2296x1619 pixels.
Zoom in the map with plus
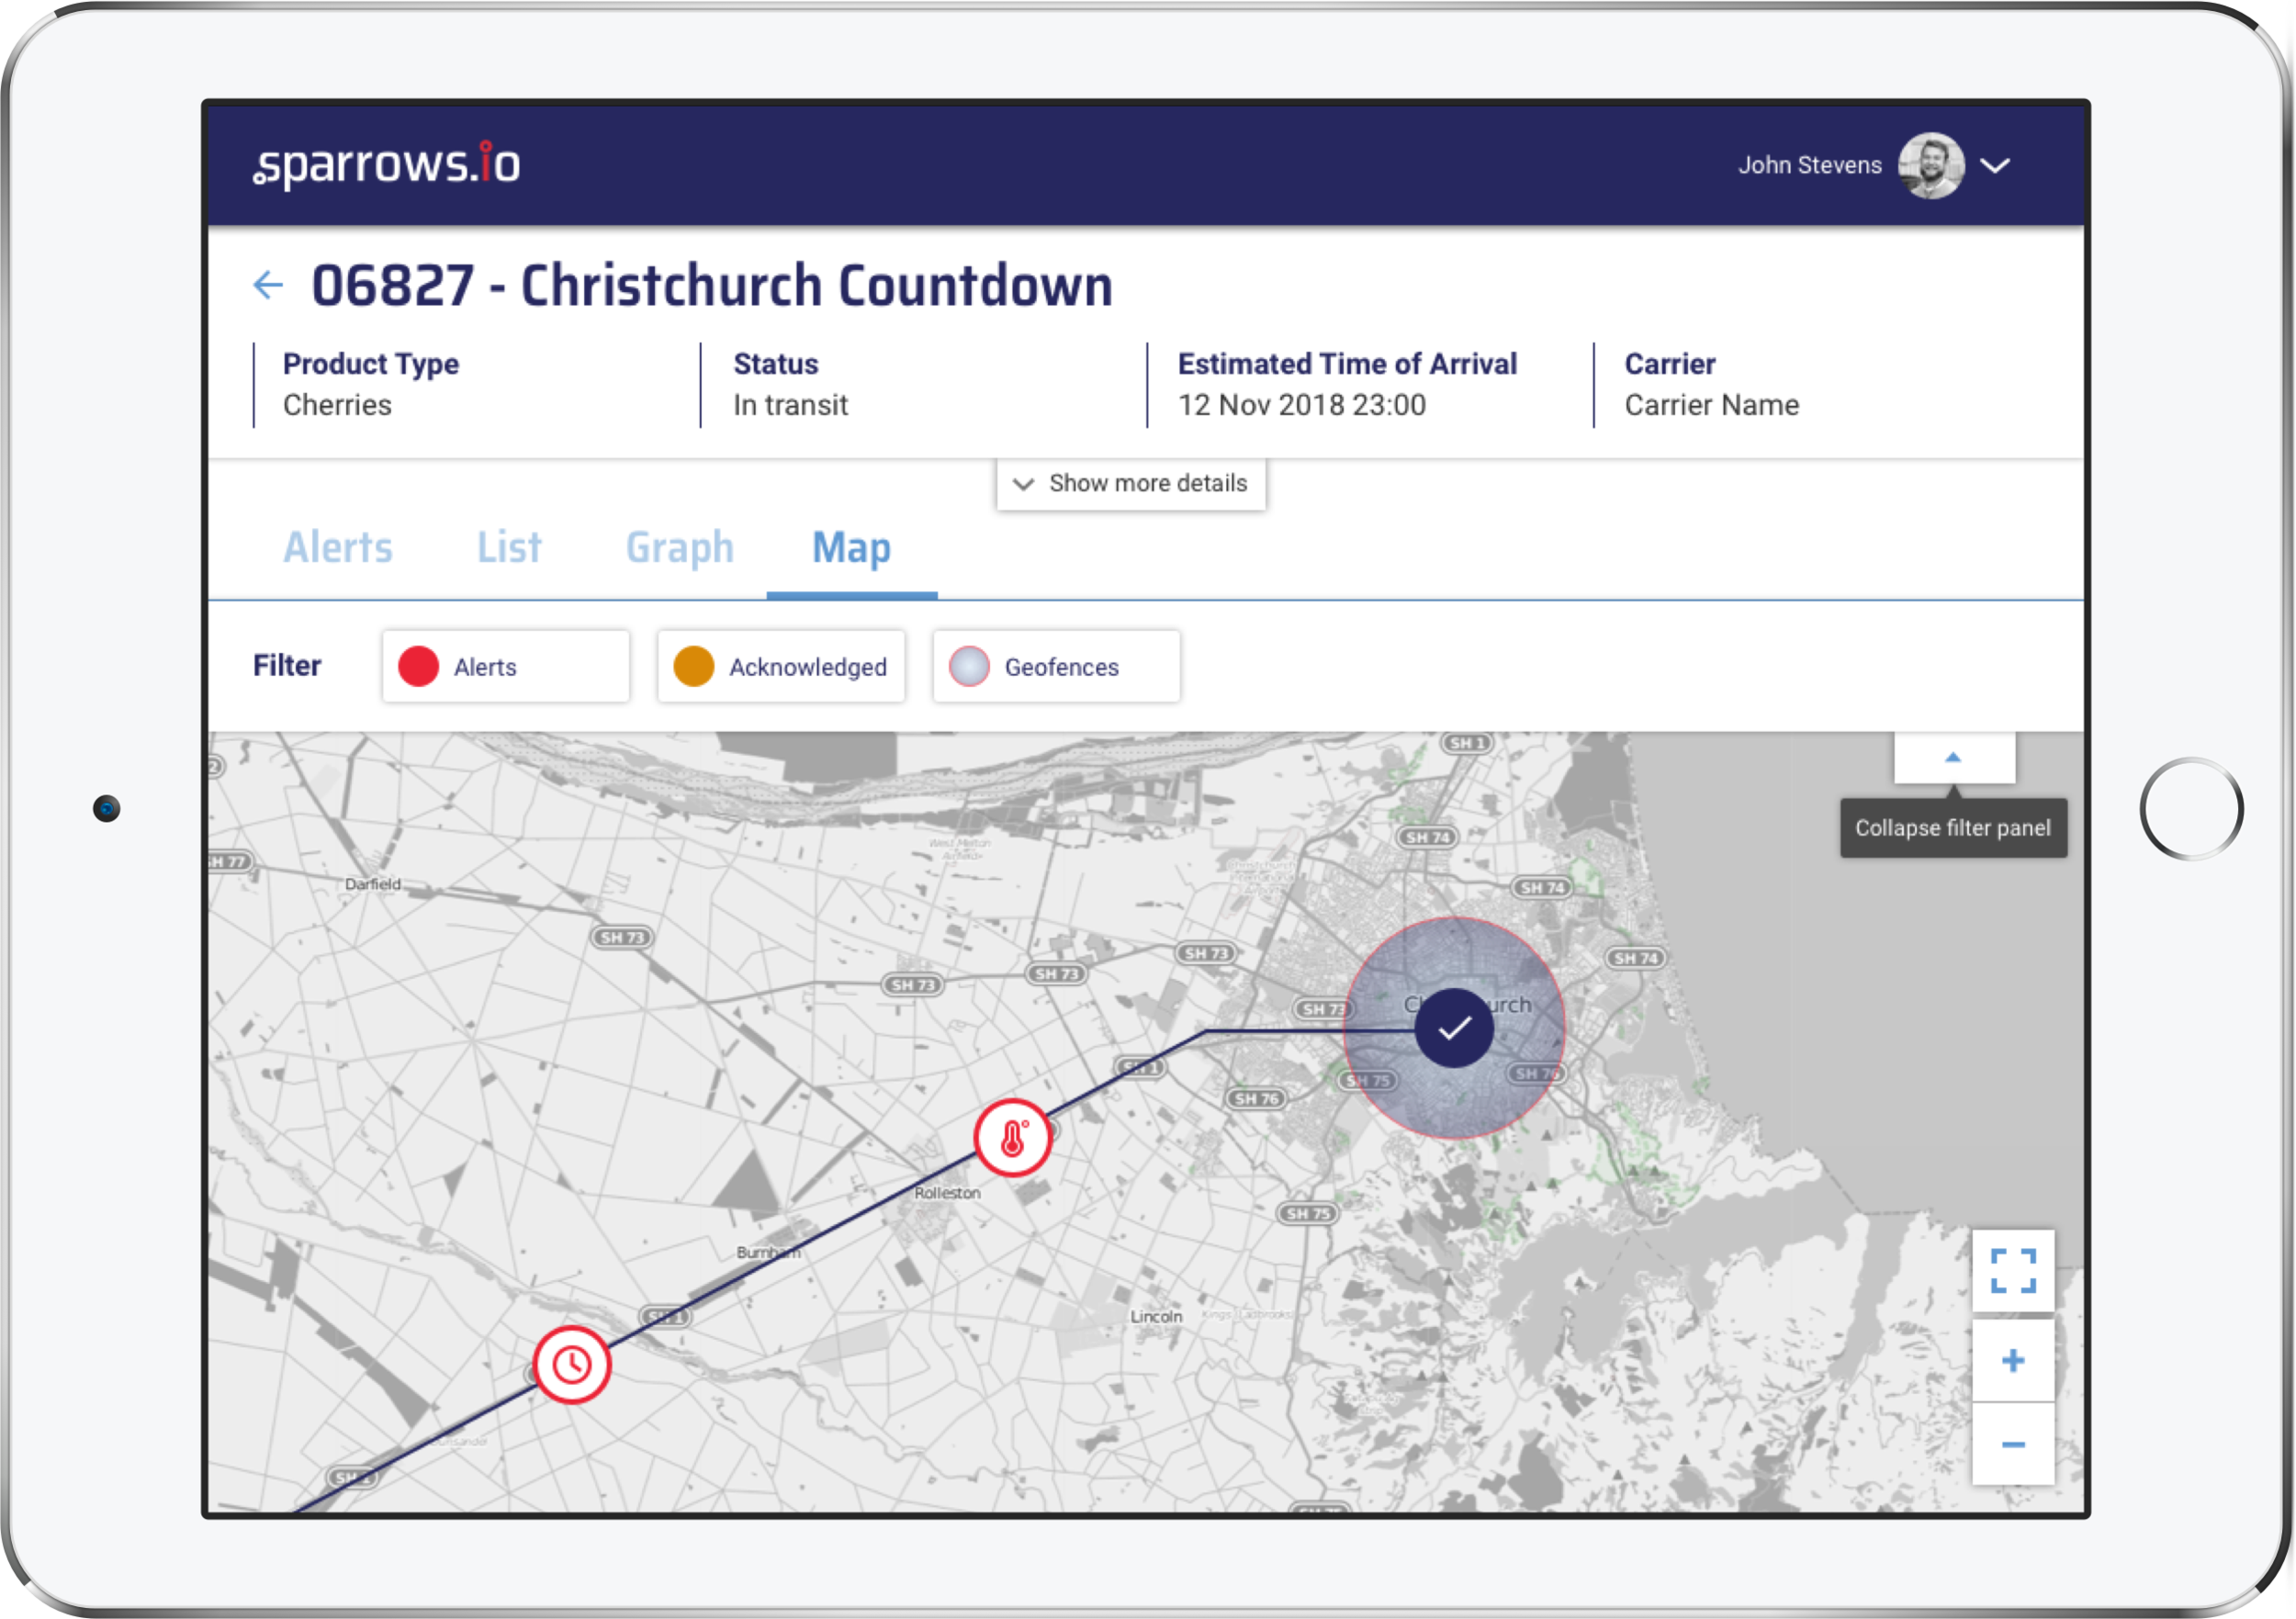click(x=2013, y=1360)
